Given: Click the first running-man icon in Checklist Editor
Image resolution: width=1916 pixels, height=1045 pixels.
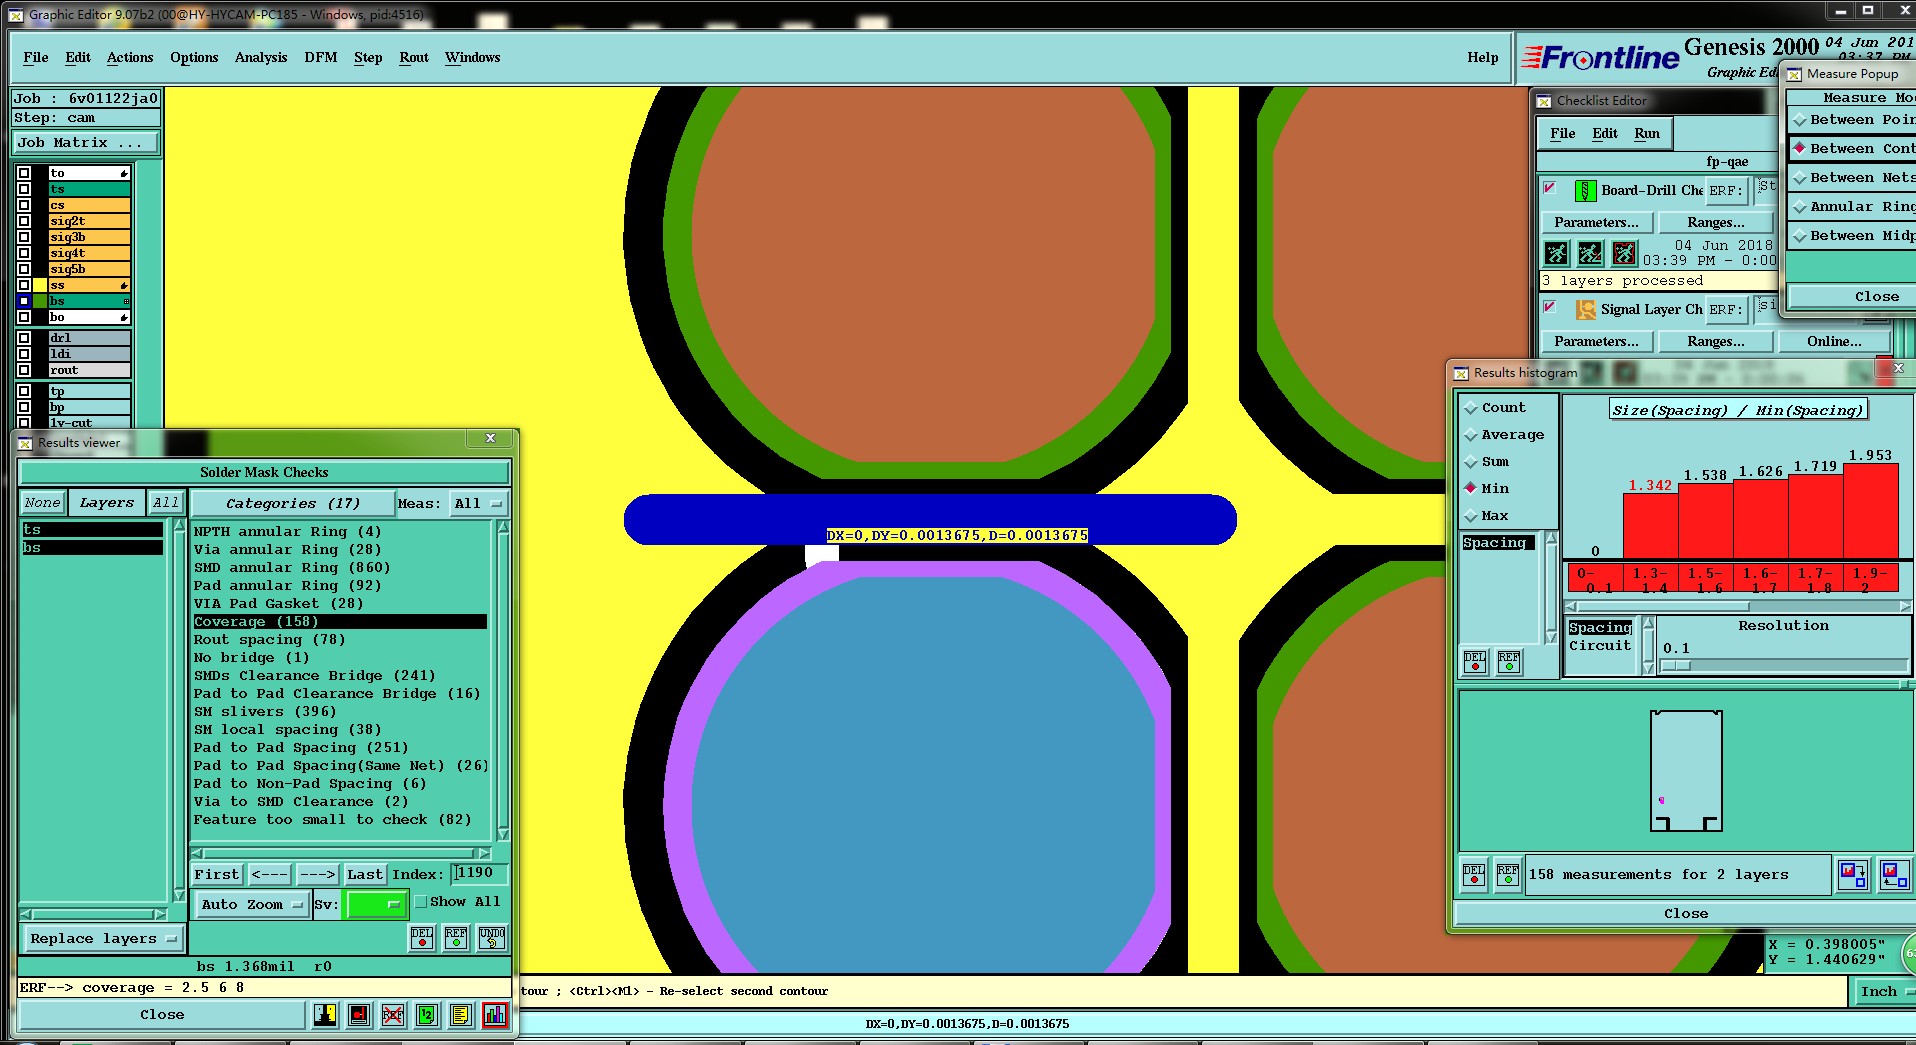Looking at the screenshot, I should click(1556, 253).
